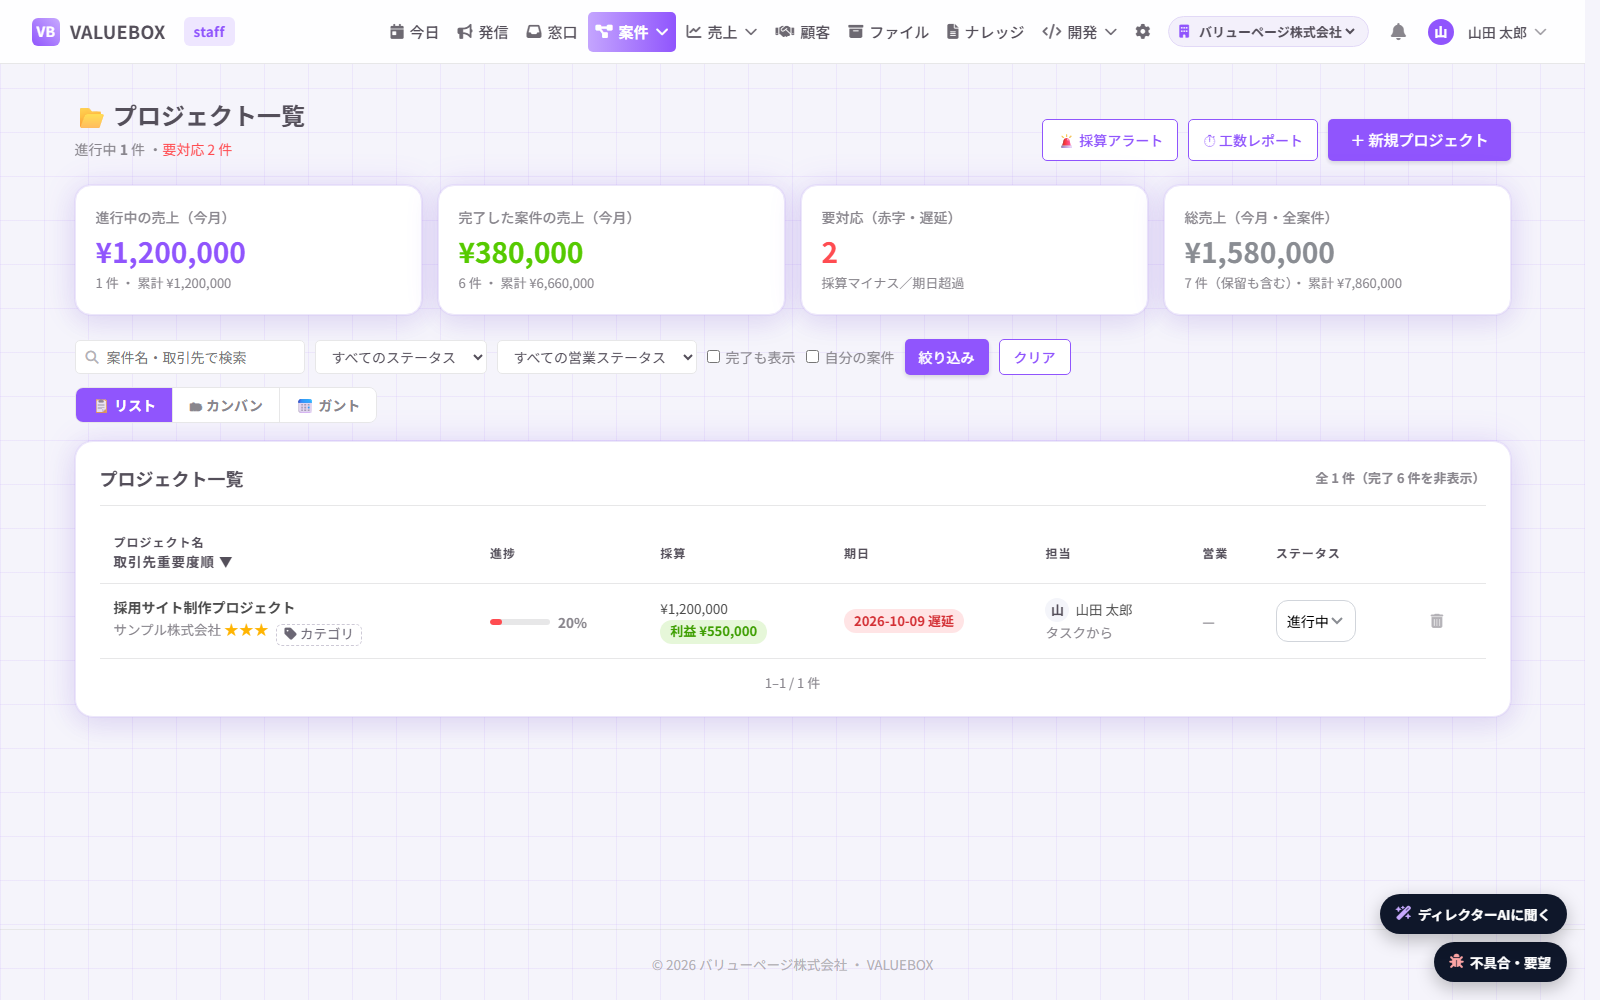Expand the 案件 nav dropdown
The height and width of the screenshot is (1000, 1600).
632,32
